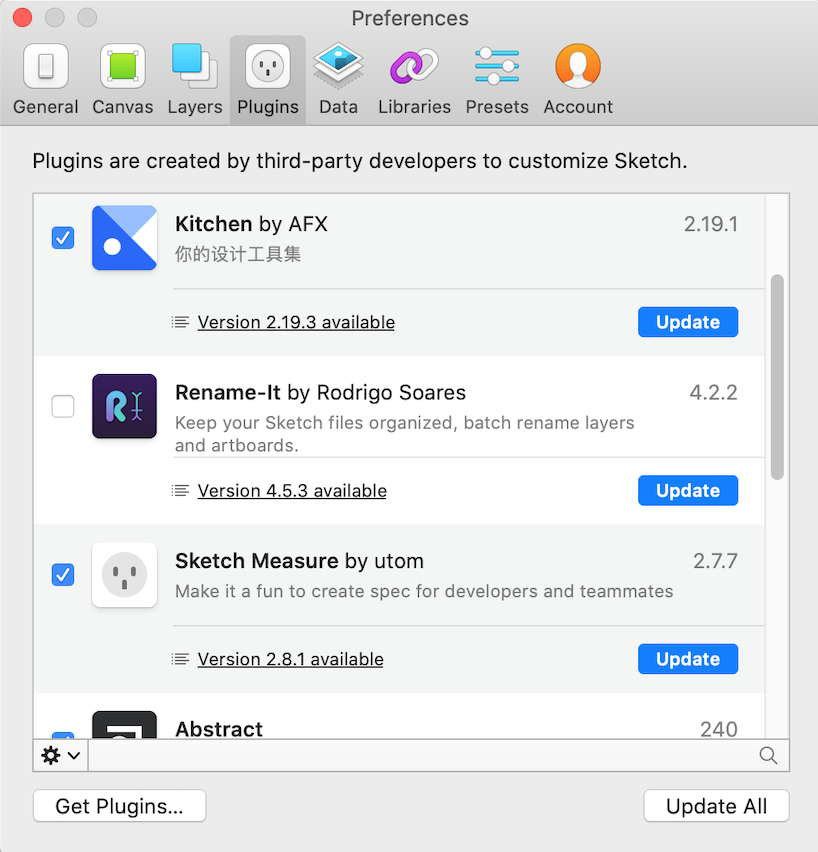The height and width of the screenshot is (852, 818).
Task: Click the Sketch Measure version number 2.7.7
Action: point(715,561)
